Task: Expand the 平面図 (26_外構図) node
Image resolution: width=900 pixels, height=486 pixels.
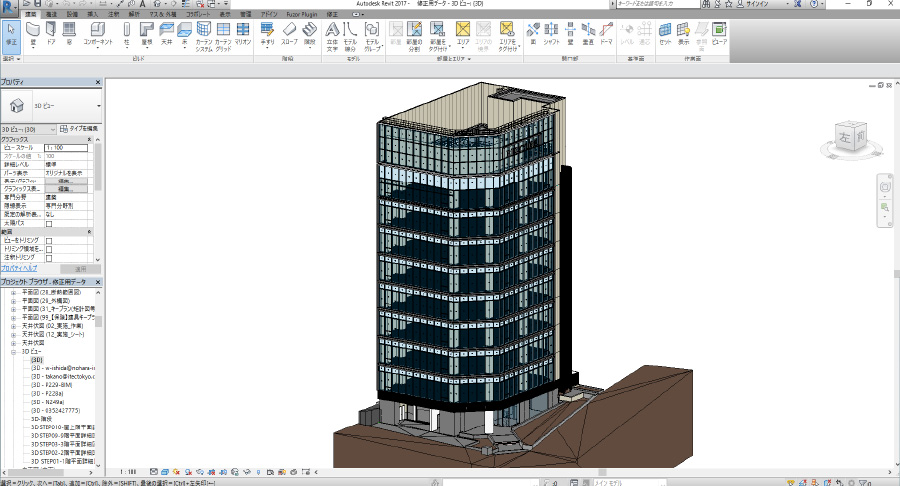Action: click(14, 301)
